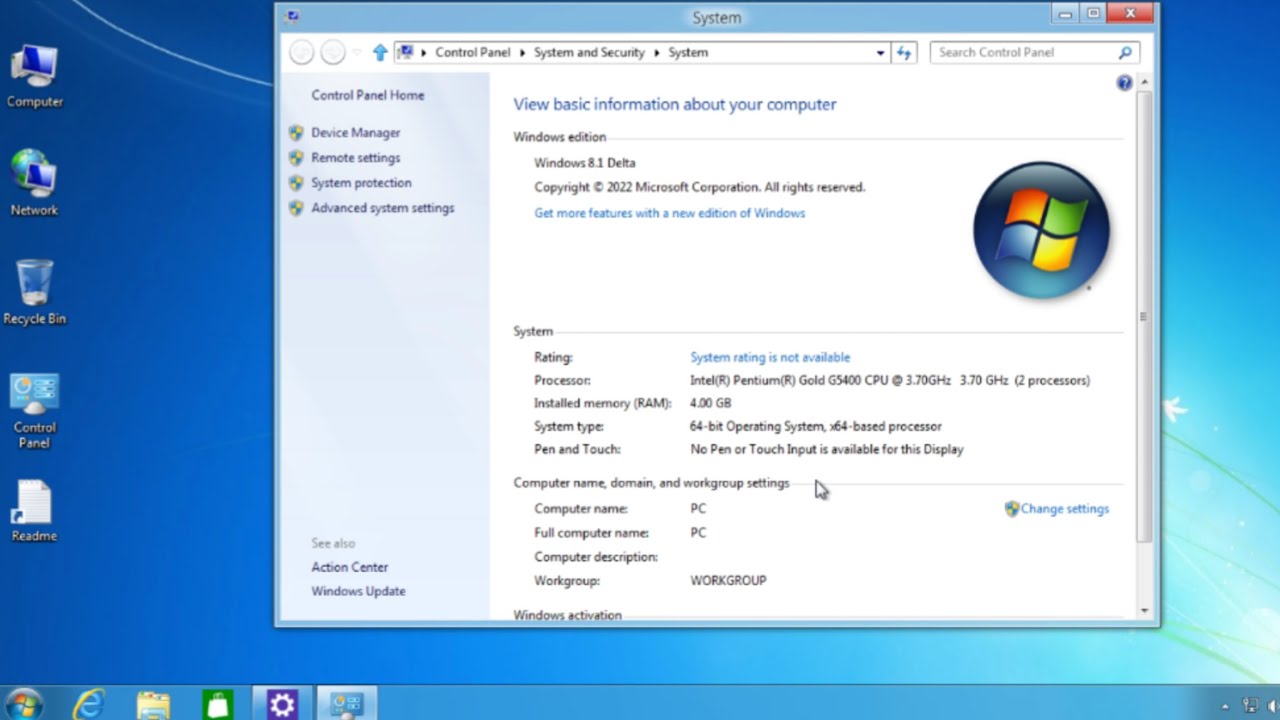Click the Start orb button
Screen dimensions: 1280x720
point(23,704)
